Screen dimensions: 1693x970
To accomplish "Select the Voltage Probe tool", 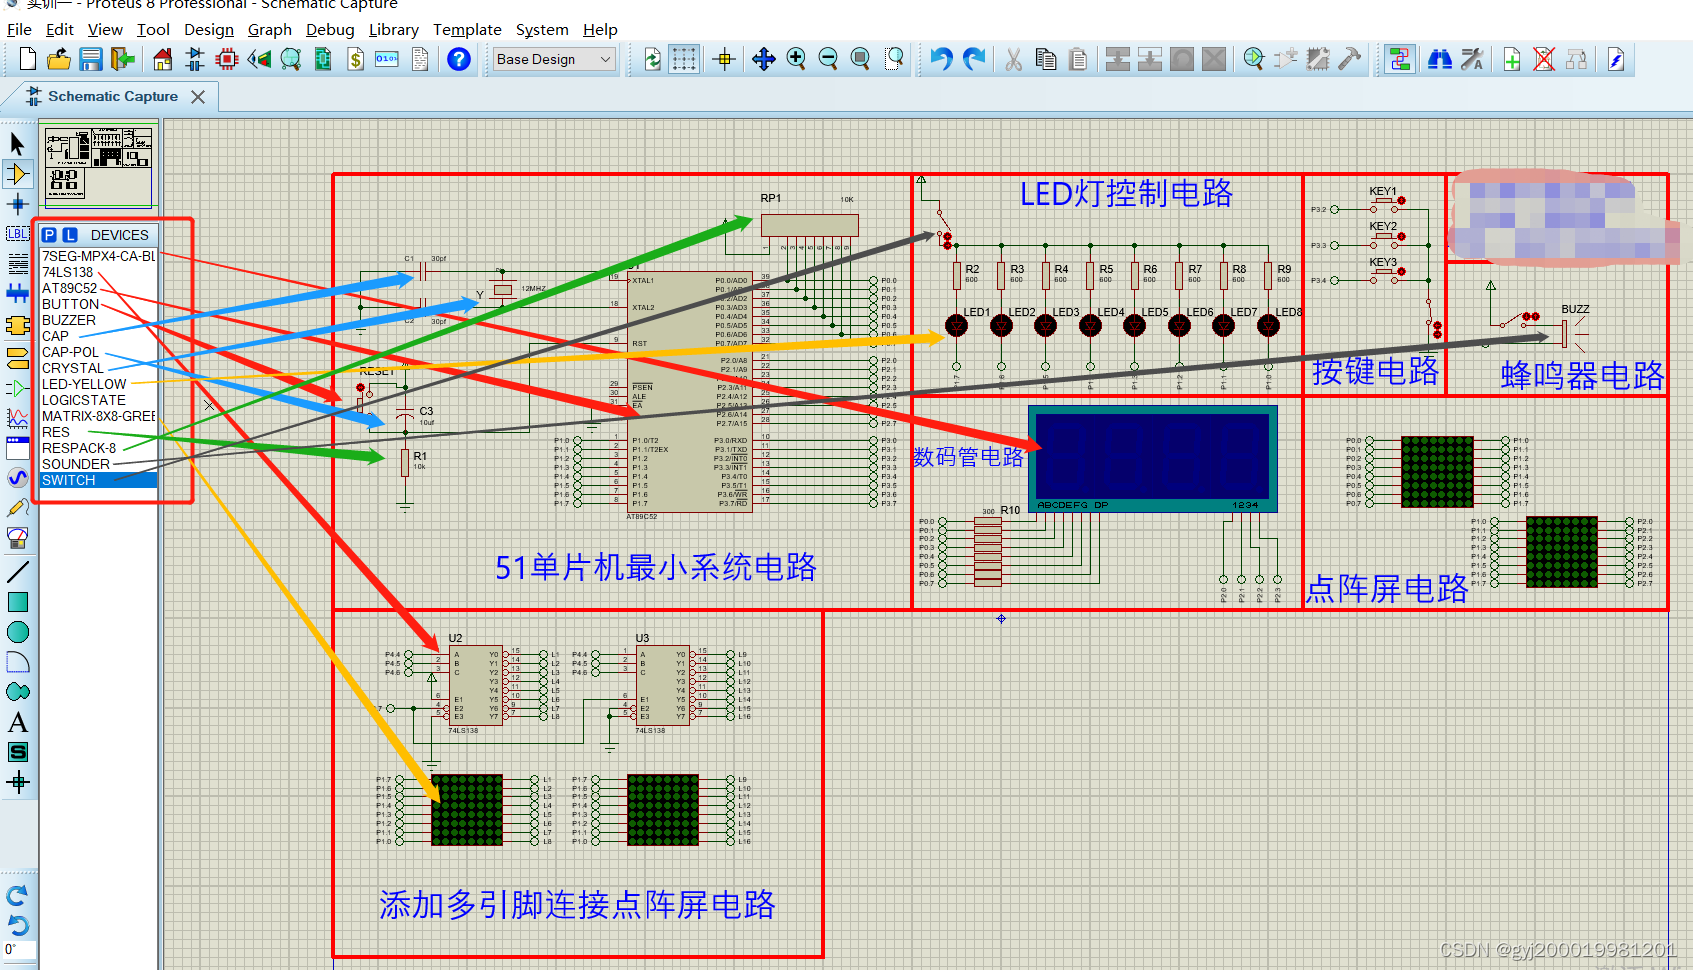I will coord(16,507).
